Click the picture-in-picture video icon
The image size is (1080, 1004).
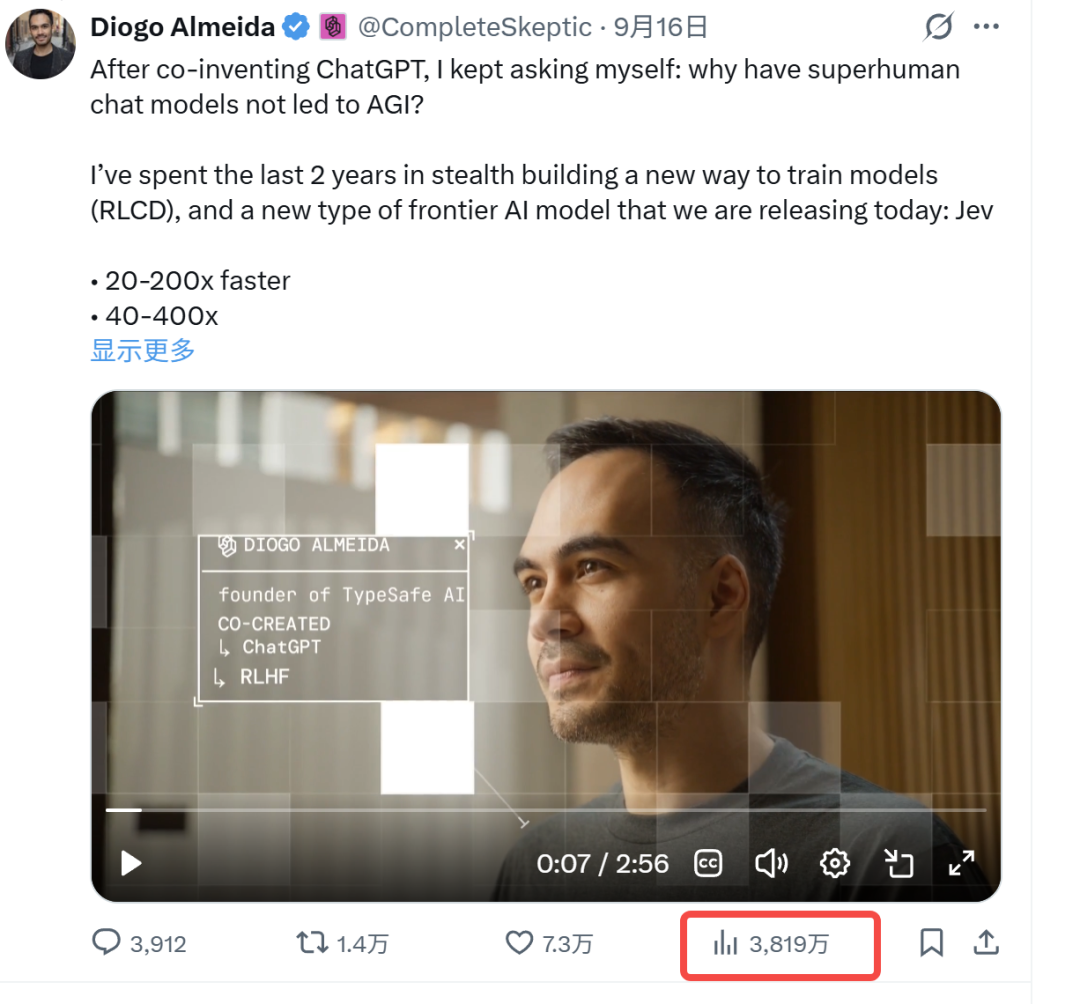[898, 863]
